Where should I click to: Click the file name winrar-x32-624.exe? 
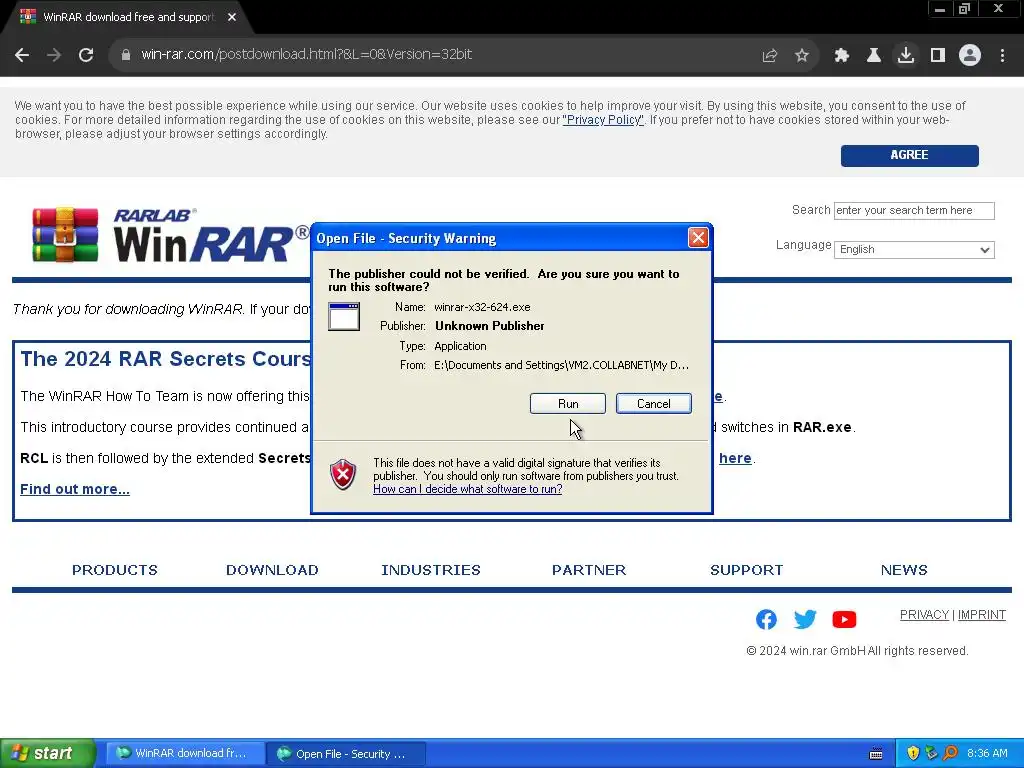tap(482, 307)
